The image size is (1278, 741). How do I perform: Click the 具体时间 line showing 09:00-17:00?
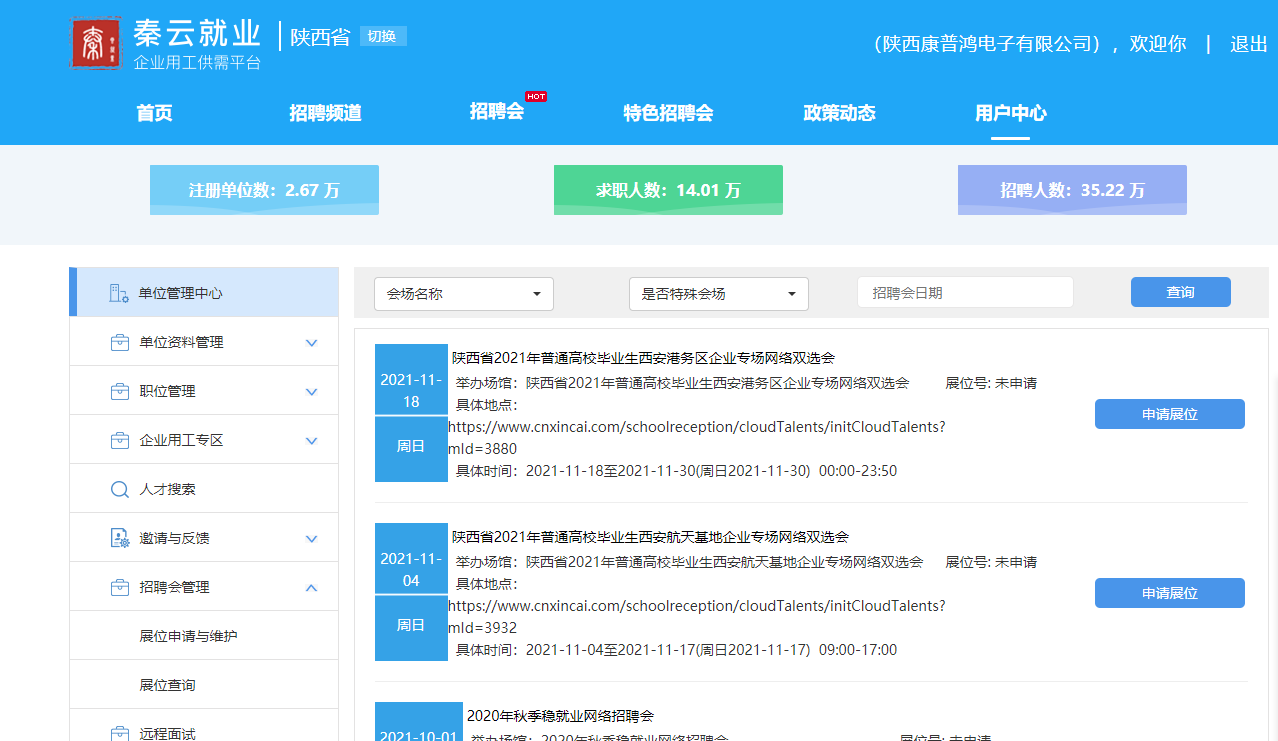click(676, 650)
